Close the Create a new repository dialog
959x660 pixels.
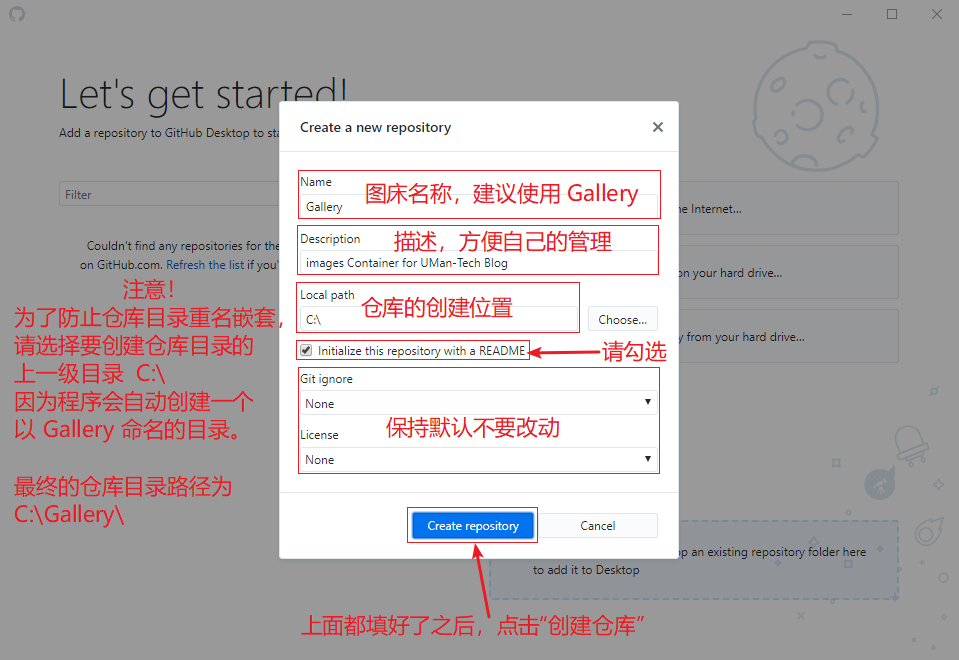tap(657, 127)
